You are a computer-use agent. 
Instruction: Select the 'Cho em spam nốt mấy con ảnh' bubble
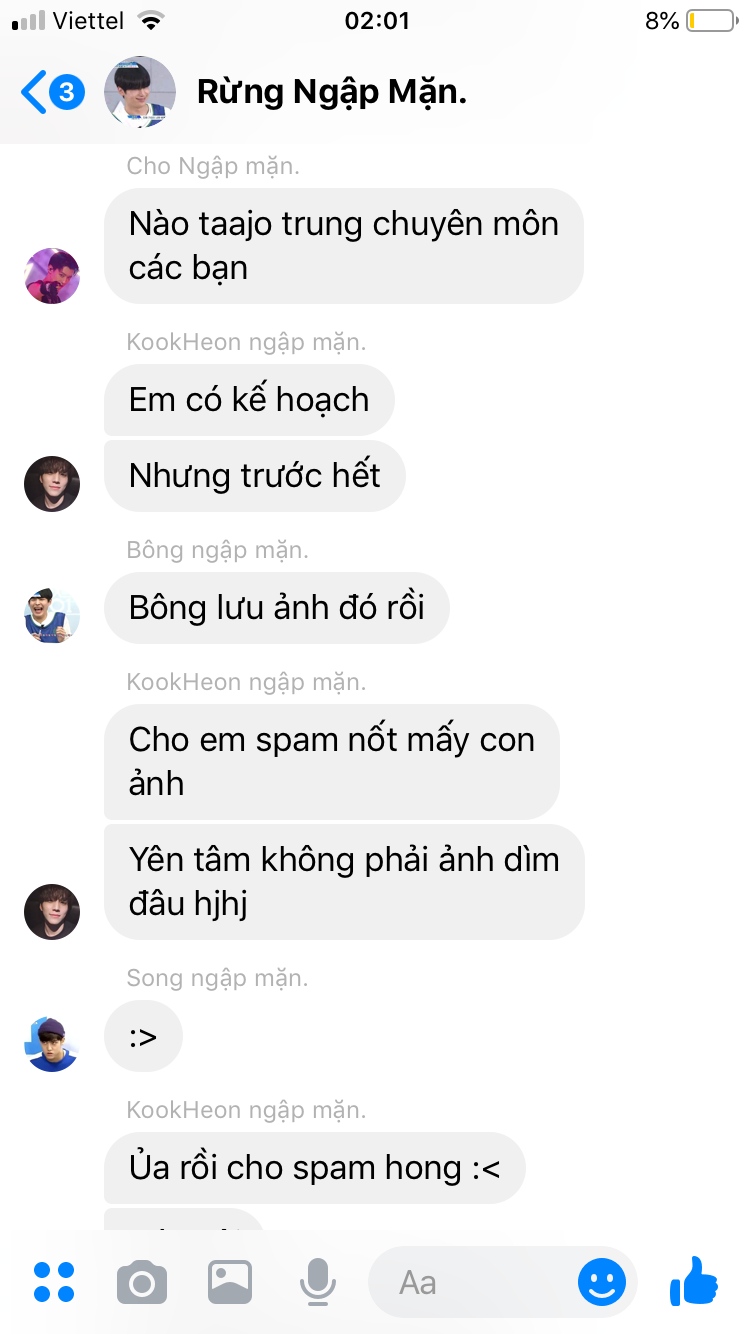click(332, 761)
